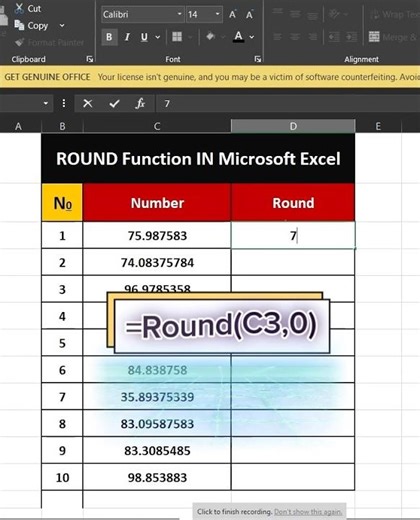The width and height of the screenshot is (420, 520).
Task: Expand the Copy options arrow
Action: pyautogui.click(x=62, y=26)
